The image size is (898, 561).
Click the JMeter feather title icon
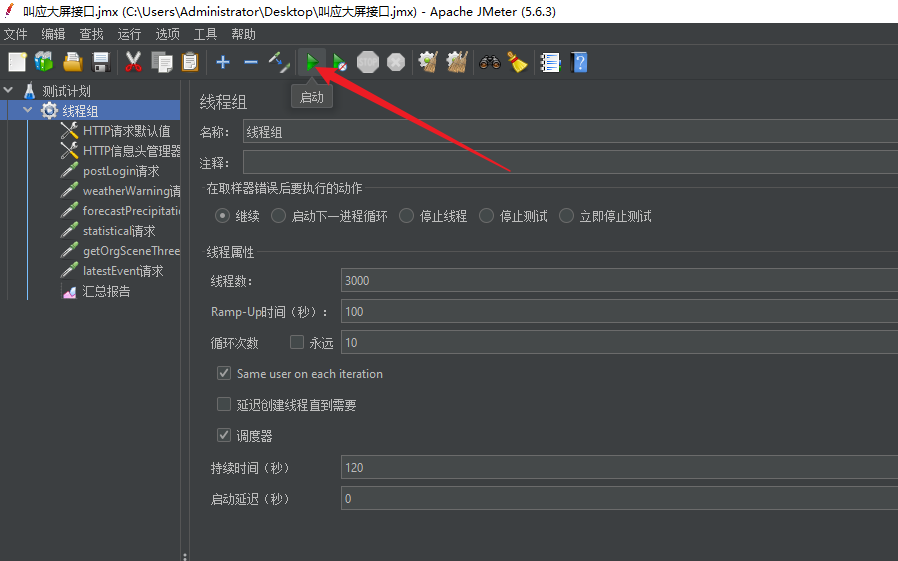point(9,11)
